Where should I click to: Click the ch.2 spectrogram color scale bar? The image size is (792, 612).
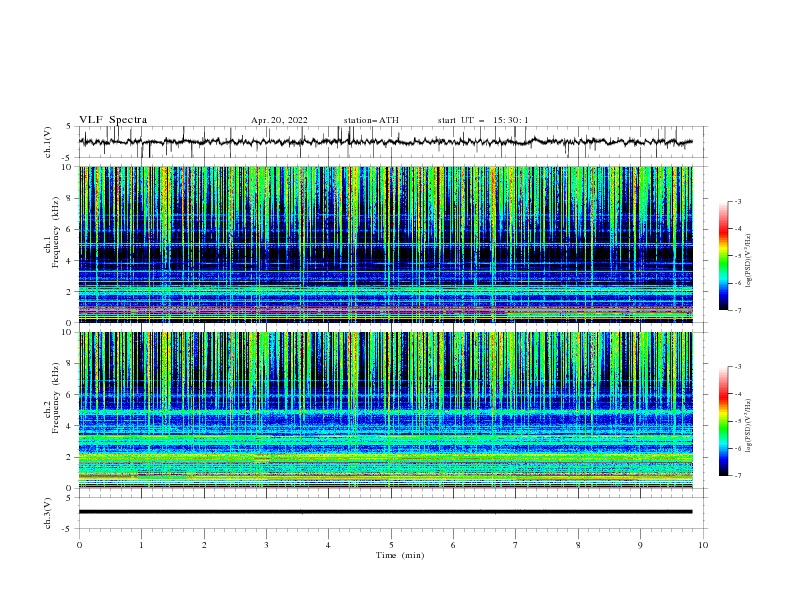[723, 421]
